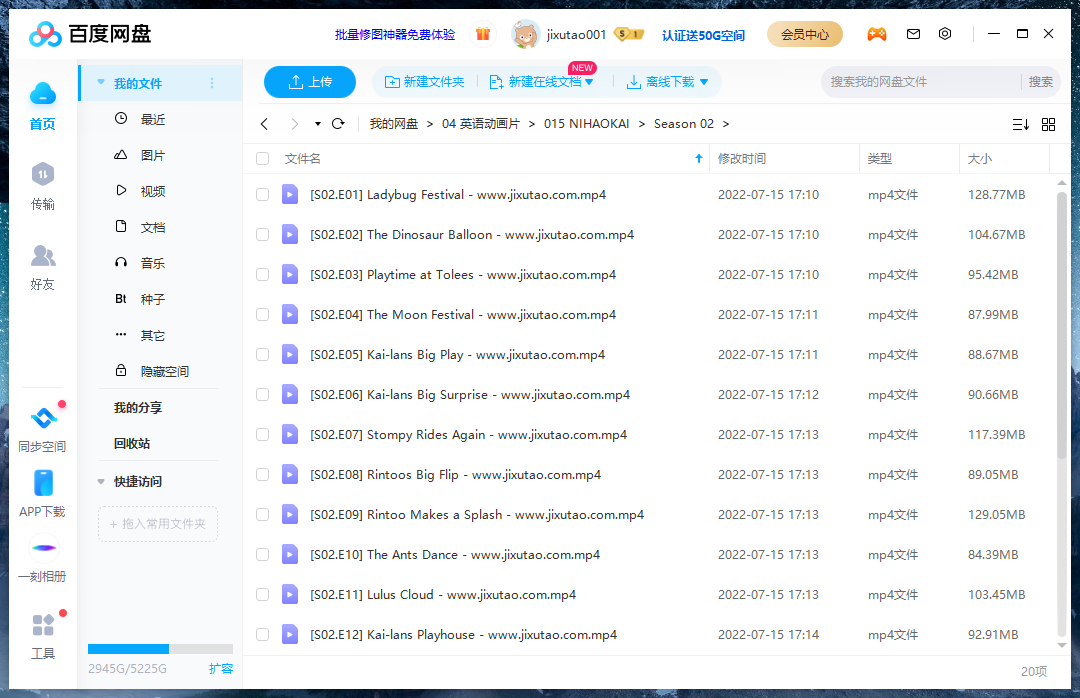Viewport: 1080px width, 698px height.
Task: Open the 好友 friends icon in sidebar
Action: [42, 257]
